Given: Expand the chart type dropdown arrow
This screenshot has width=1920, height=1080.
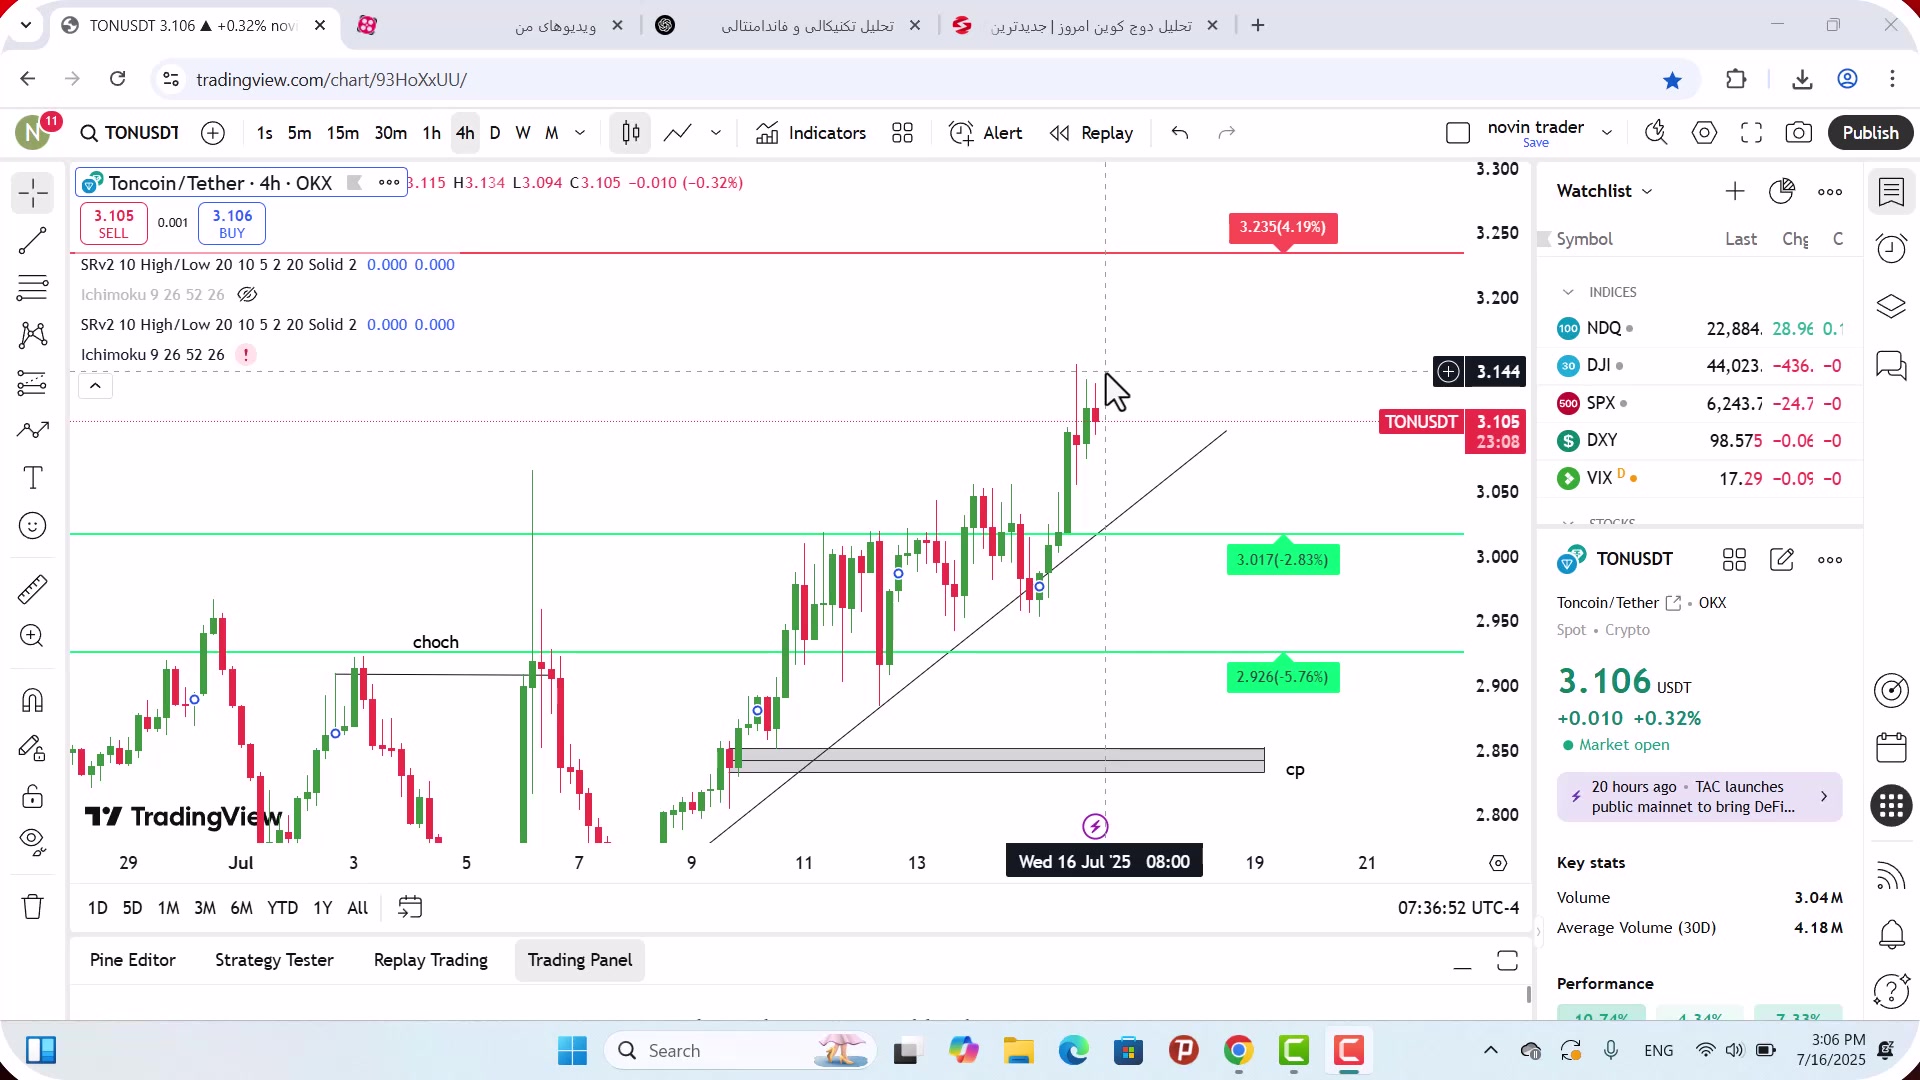Looking at the screenshot, I should click(x=716, y=133).
